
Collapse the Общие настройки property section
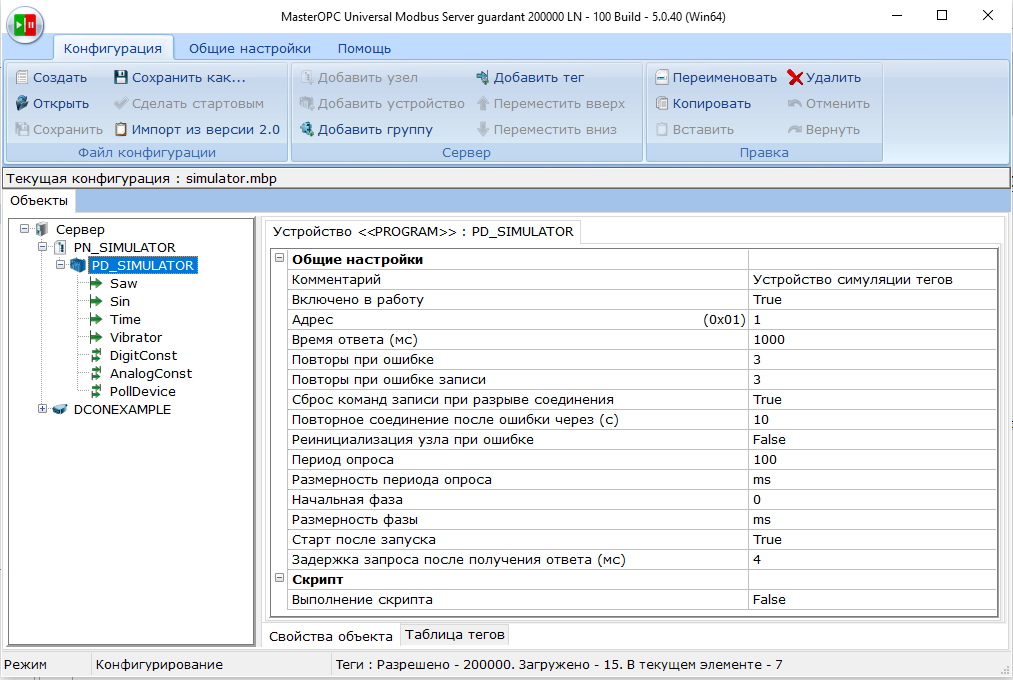[278, 260]
